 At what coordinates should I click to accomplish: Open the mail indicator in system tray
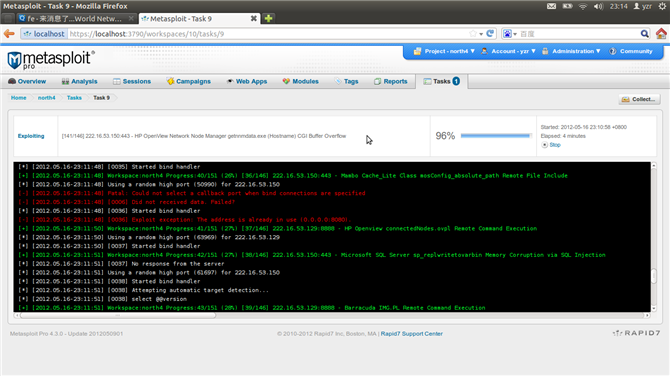pos(552,6)
